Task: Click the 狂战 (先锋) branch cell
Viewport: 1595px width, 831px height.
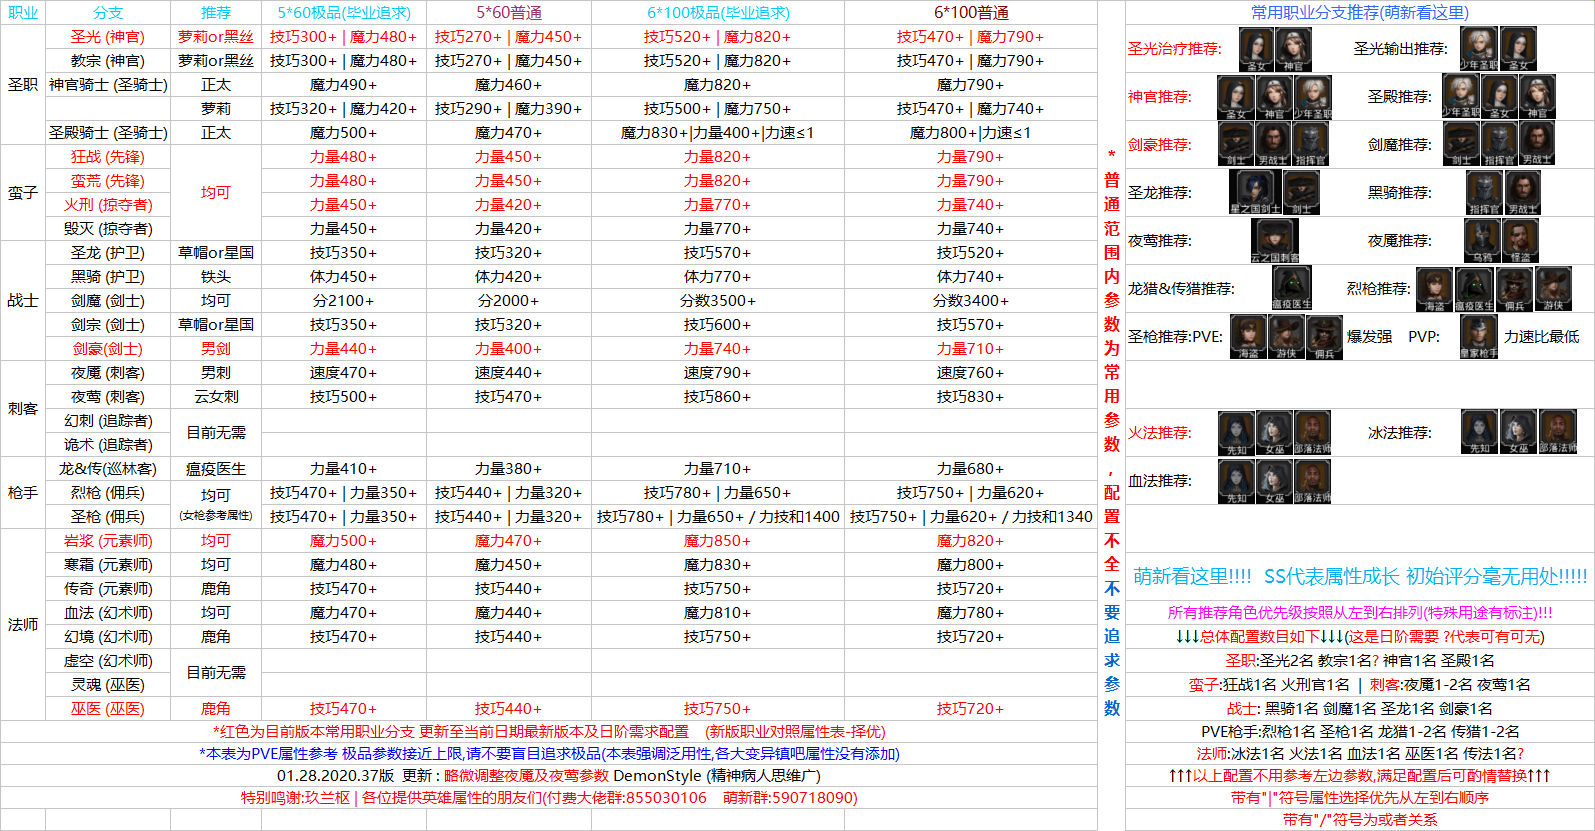Action: click(108, 157)
